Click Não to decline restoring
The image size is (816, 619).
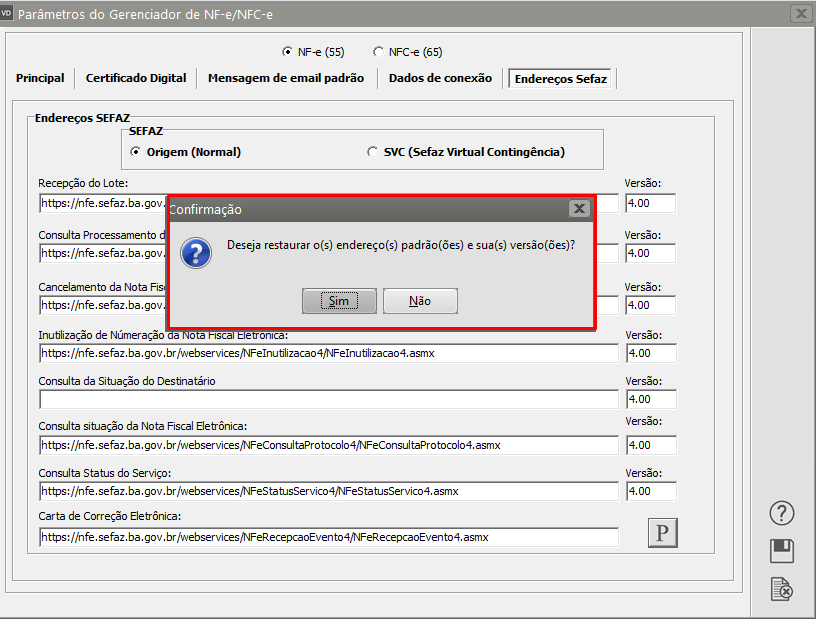pos(420,301)
